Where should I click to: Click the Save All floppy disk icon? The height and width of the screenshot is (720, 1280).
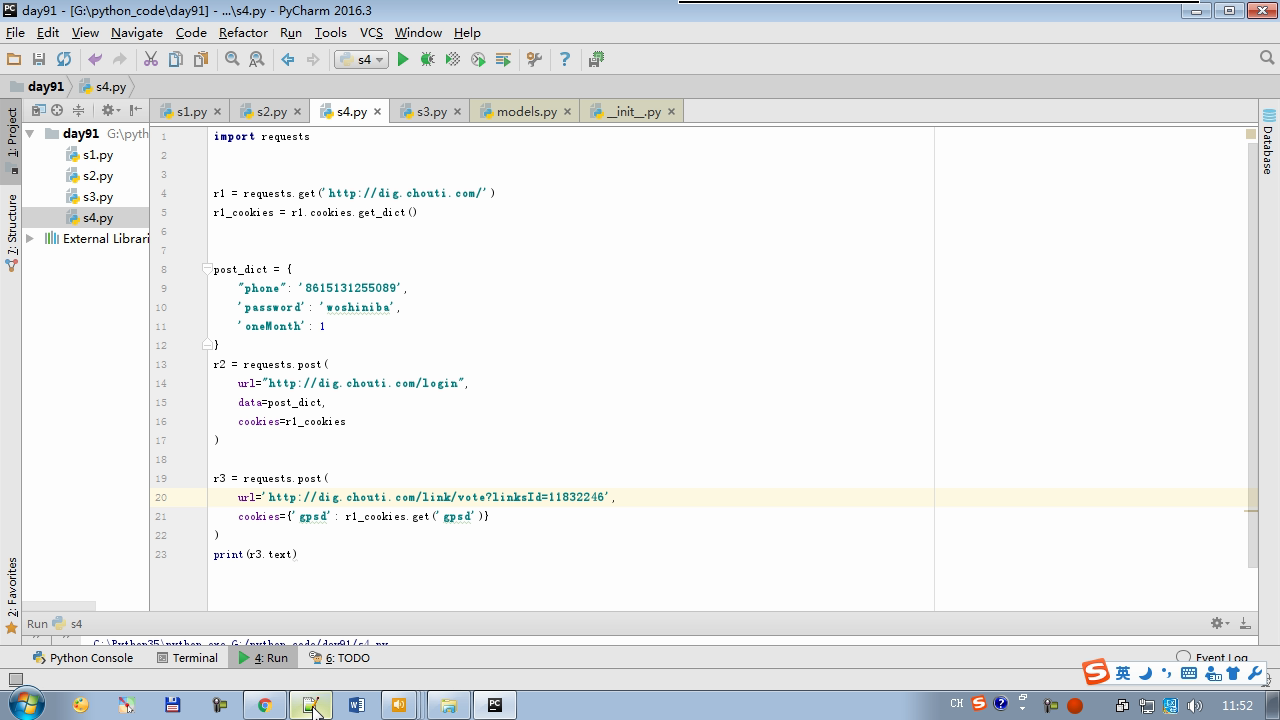coord(39,60)
